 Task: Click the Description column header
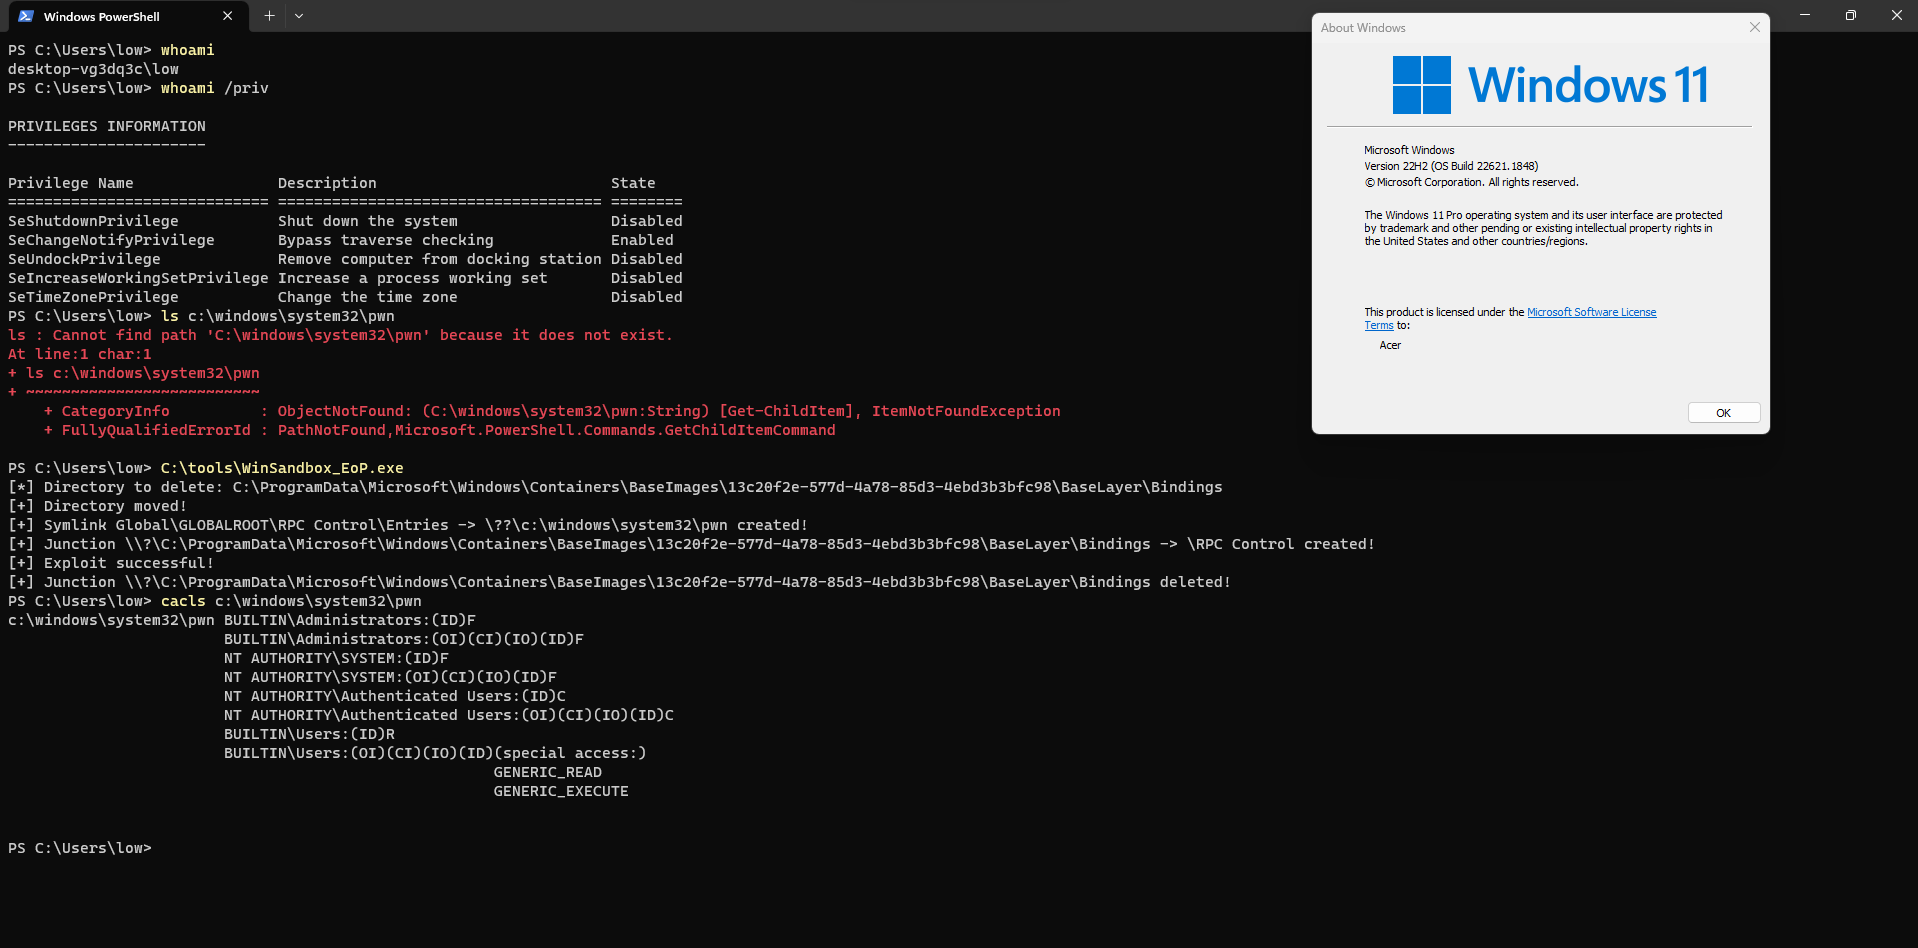pyautogui.click(x=327, y=183)
